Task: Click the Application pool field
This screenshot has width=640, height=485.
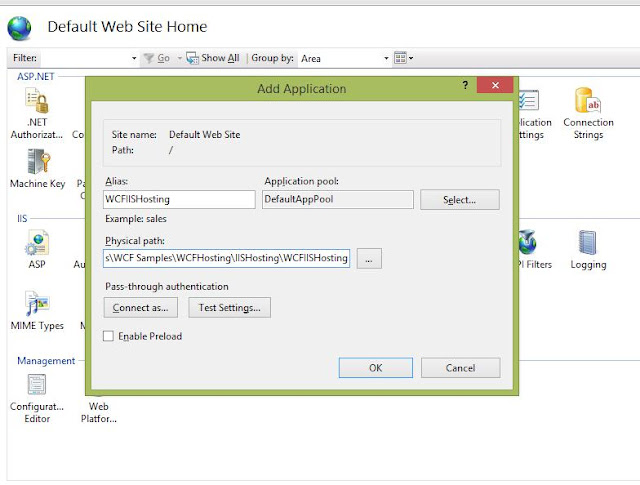Action: coord(338,199)
